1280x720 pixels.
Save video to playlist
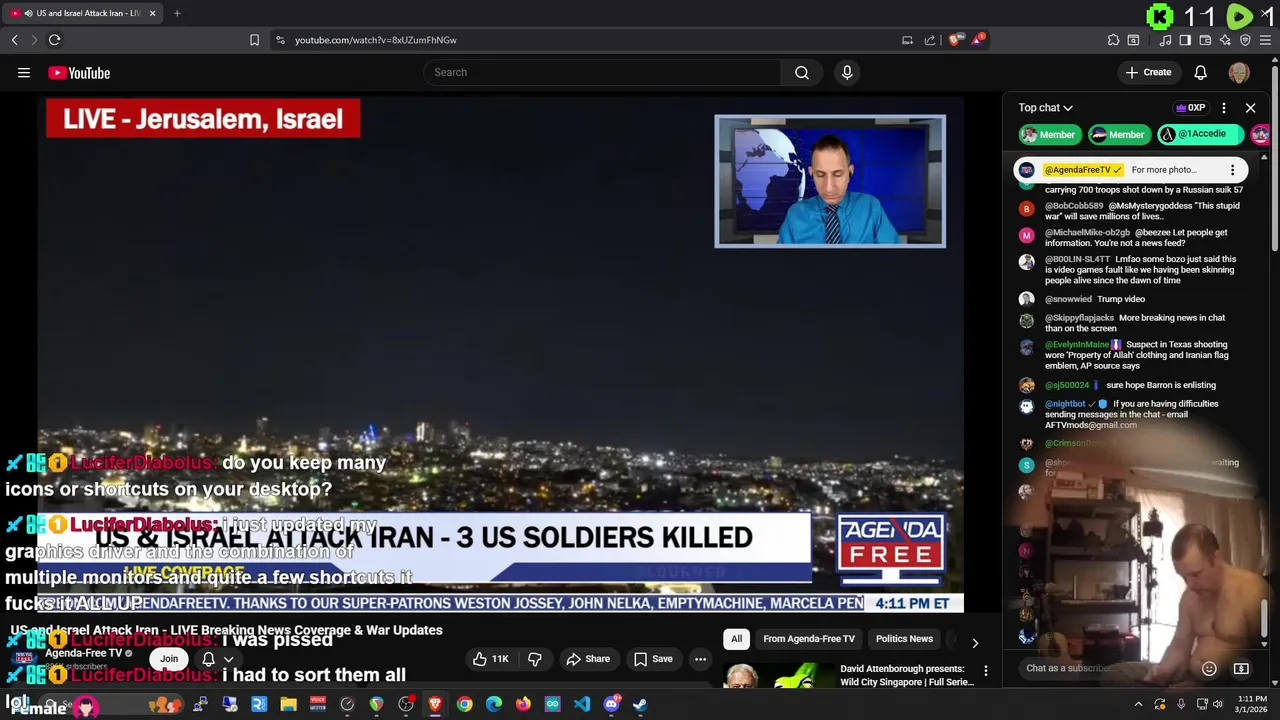(653, 659)
